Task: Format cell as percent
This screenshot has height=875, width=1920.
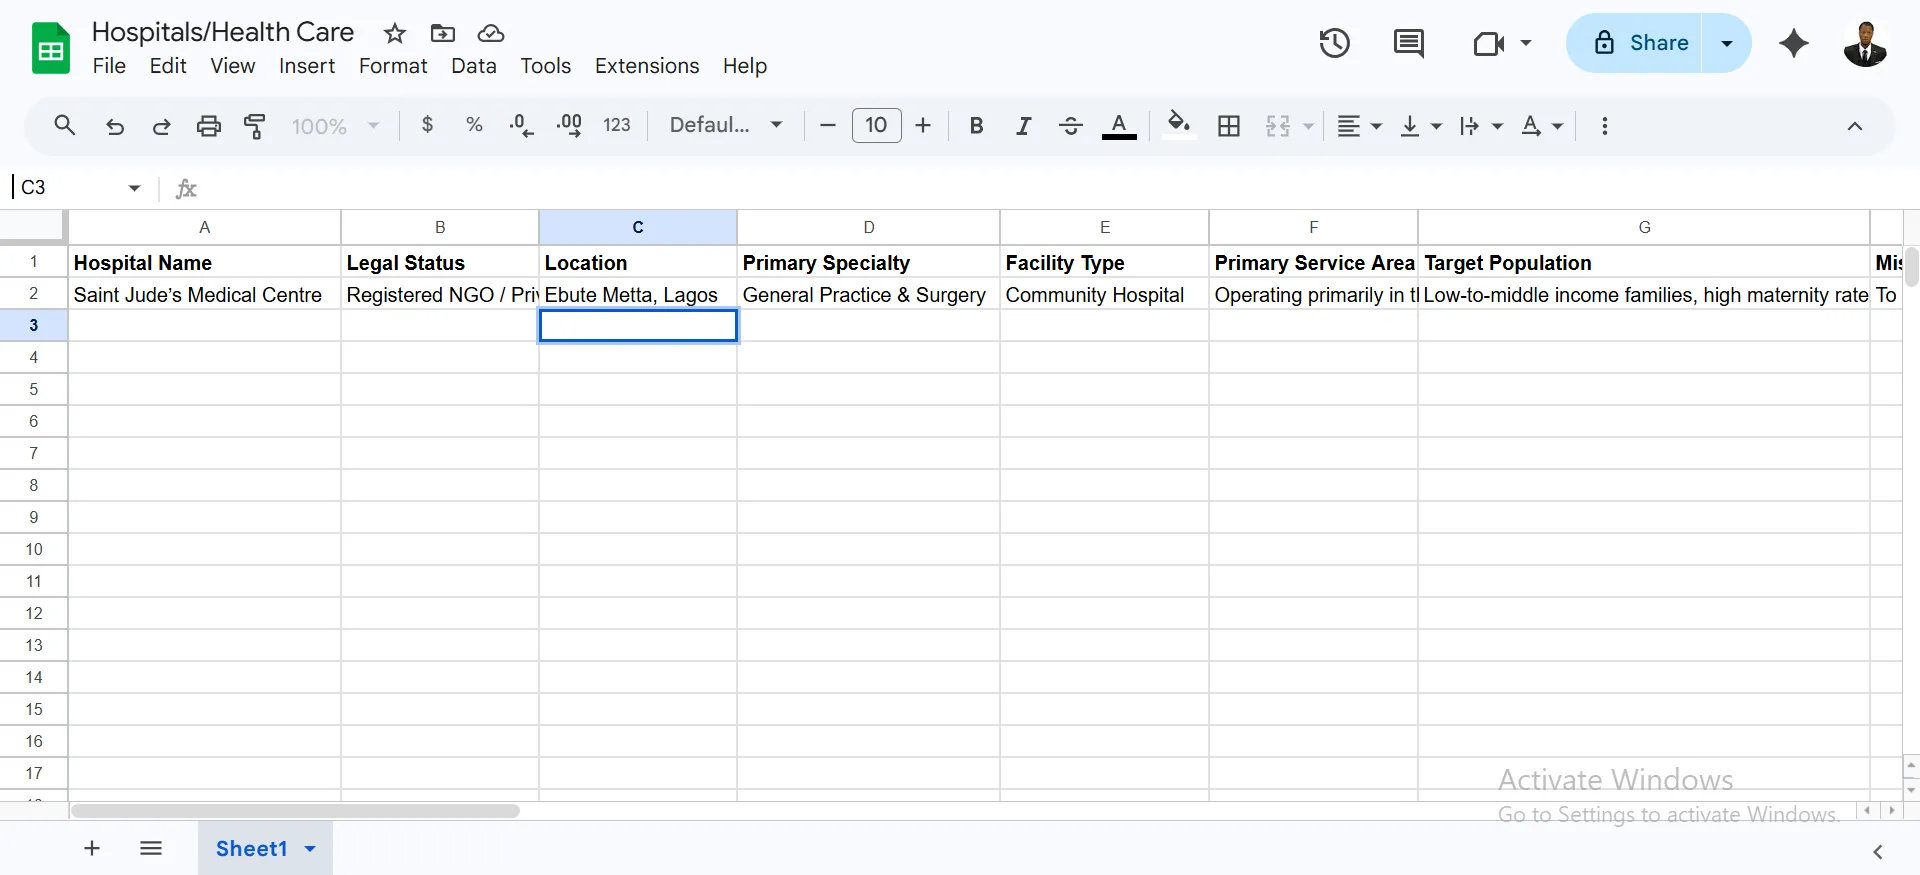Action: [474, 125]
